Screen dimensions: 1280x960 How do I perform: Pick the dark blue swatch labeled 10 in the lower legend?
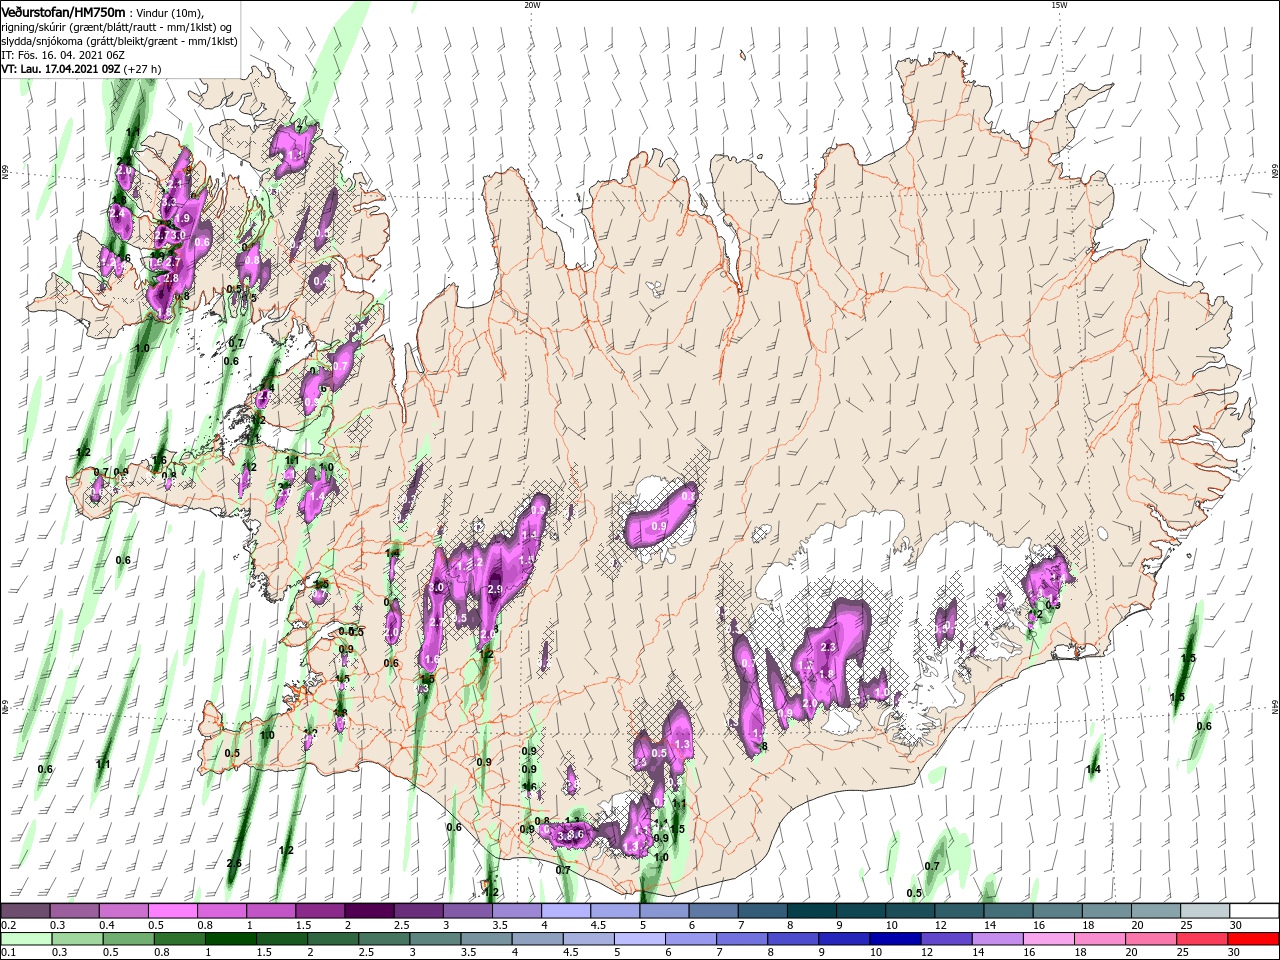(895, 939)
